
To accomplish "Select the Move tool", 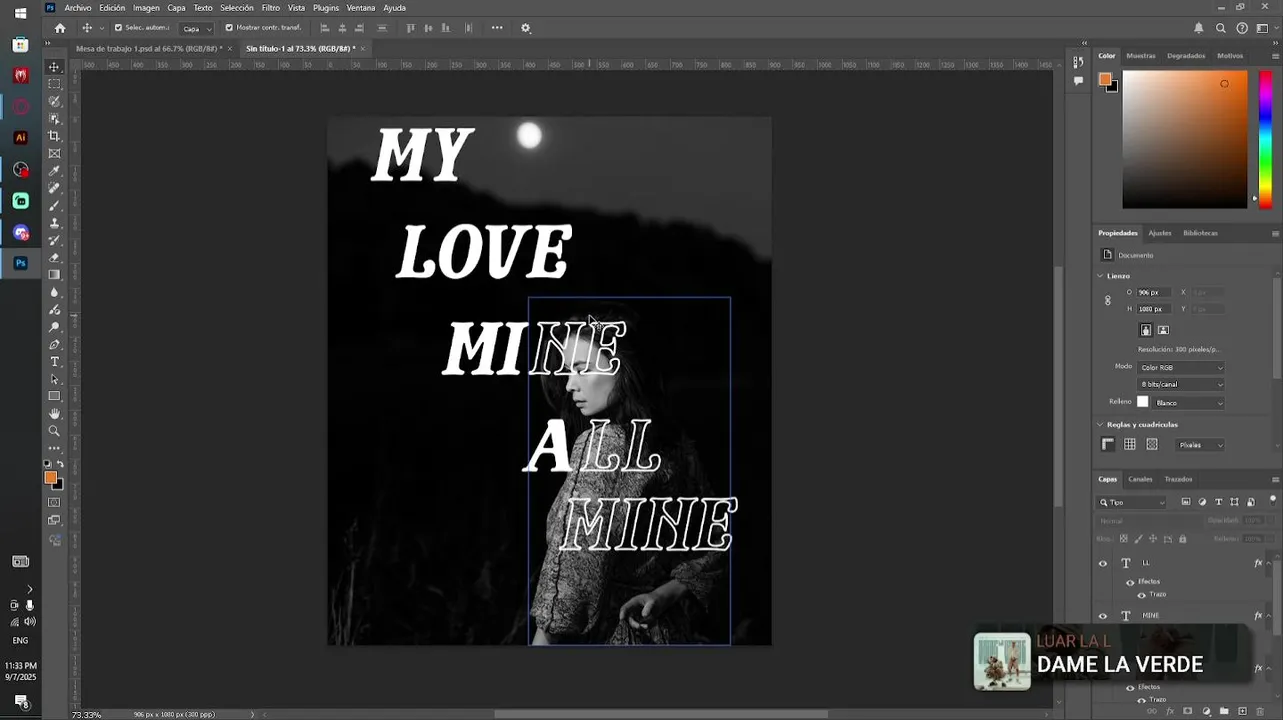I will click(x=55, y=67).
